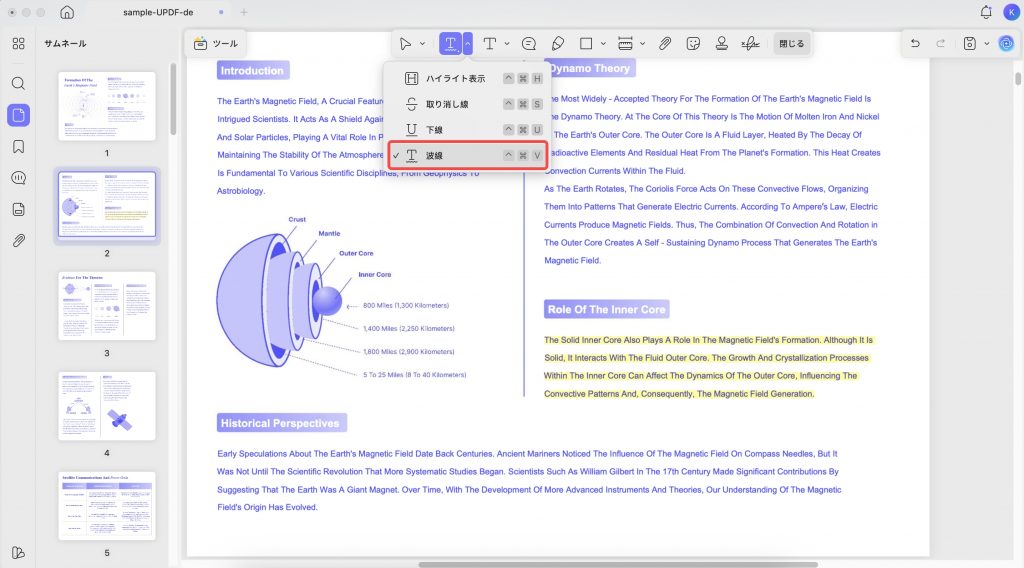Click the document horizontal scrollbar
The image size is (1024, 568).
tap(618, 564)
